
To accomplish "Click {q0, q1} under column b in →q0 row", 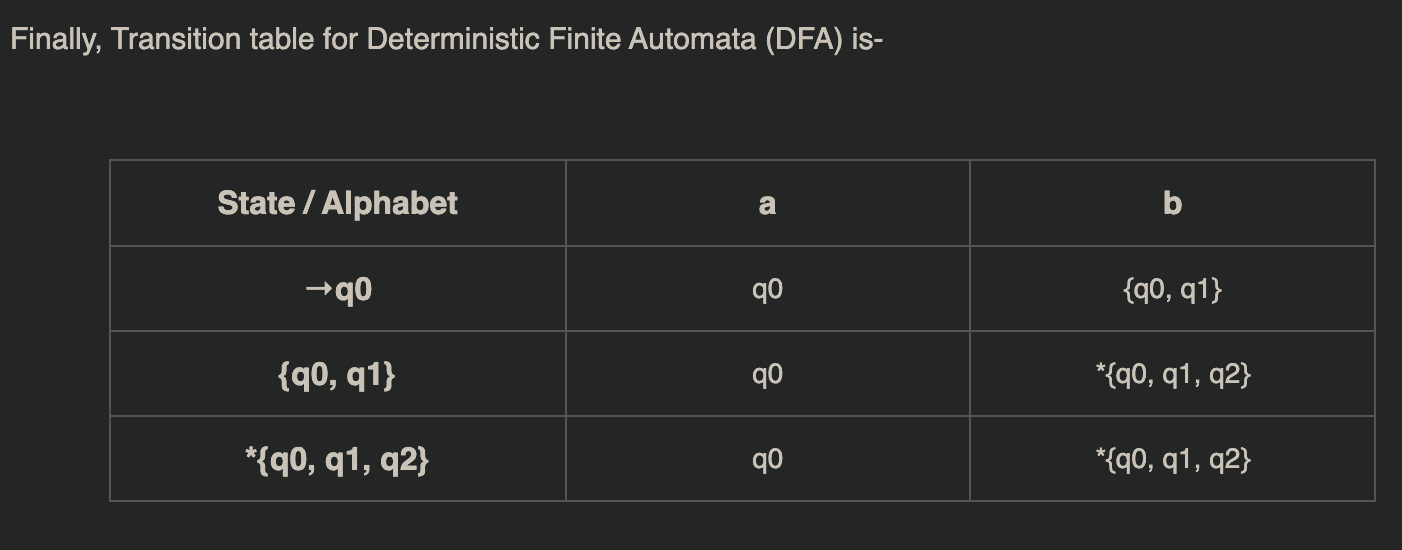I will pyautogui.click(x=1172, y=290).
